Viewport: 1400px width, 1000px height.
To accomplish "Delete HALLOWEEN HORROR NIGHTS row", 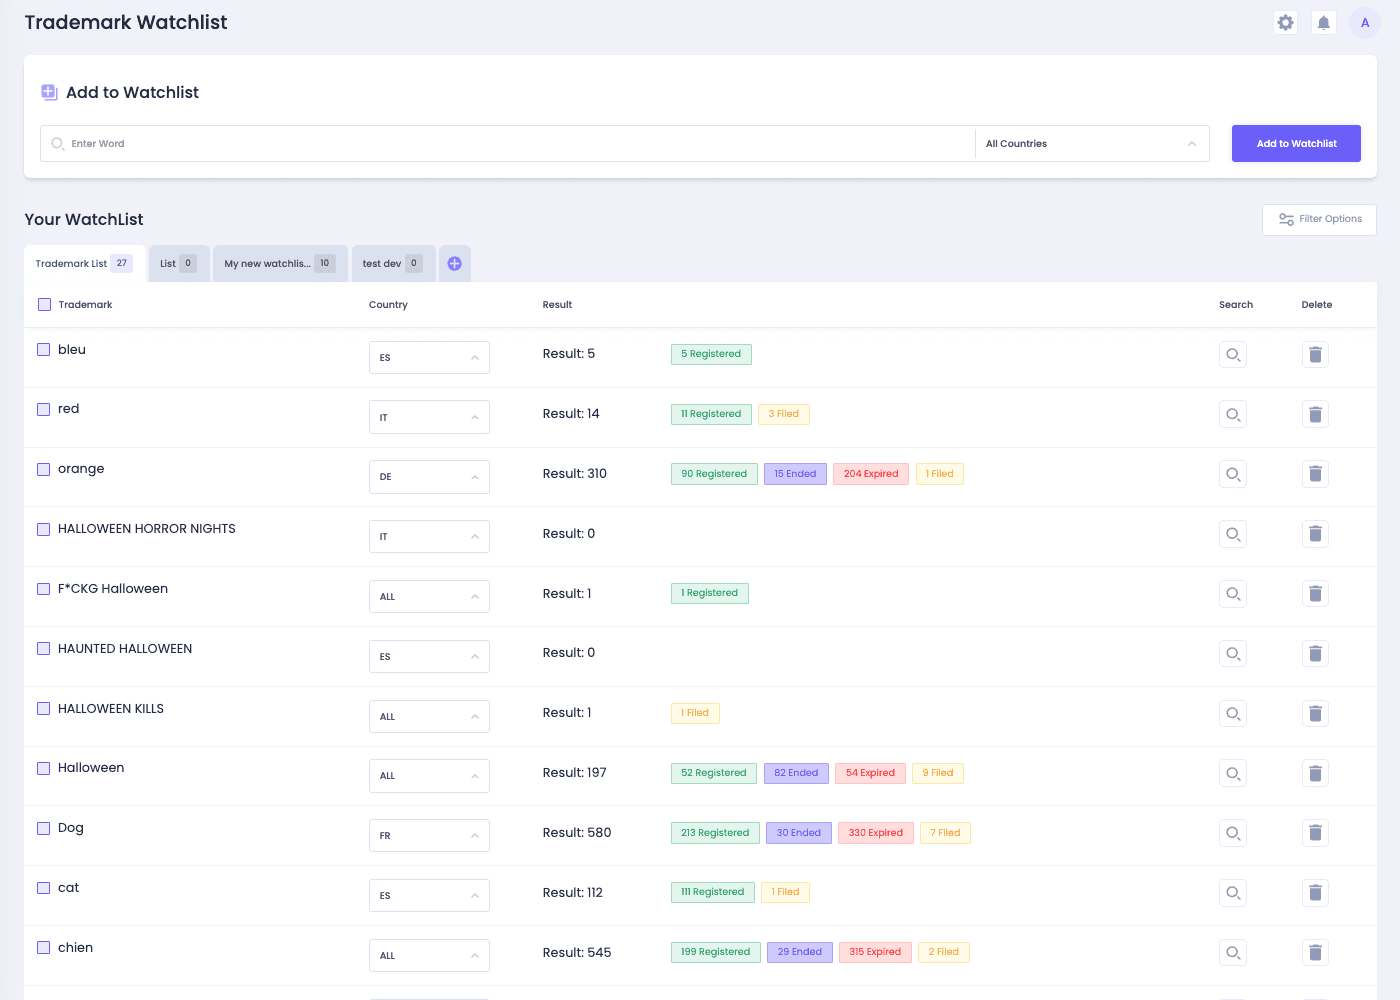I will pos(1315,534).
